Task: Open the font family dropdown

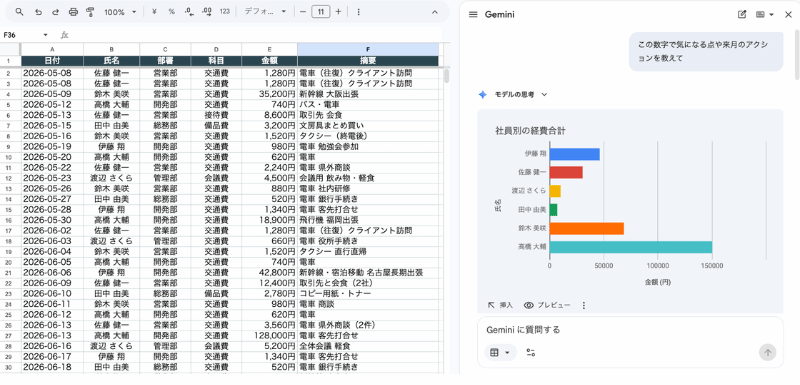Action: [x=265, y=12]
